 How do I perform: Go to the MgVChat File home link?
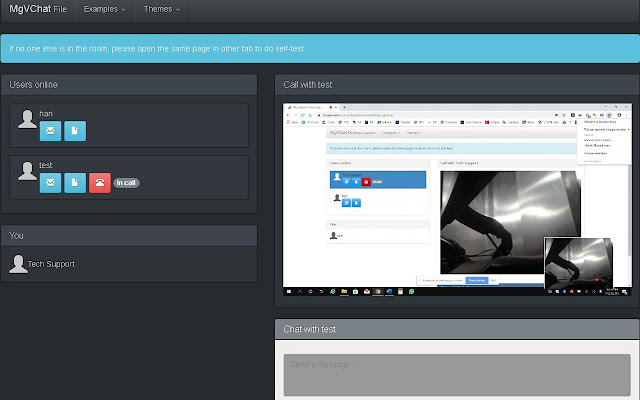(x=38, y=9)
